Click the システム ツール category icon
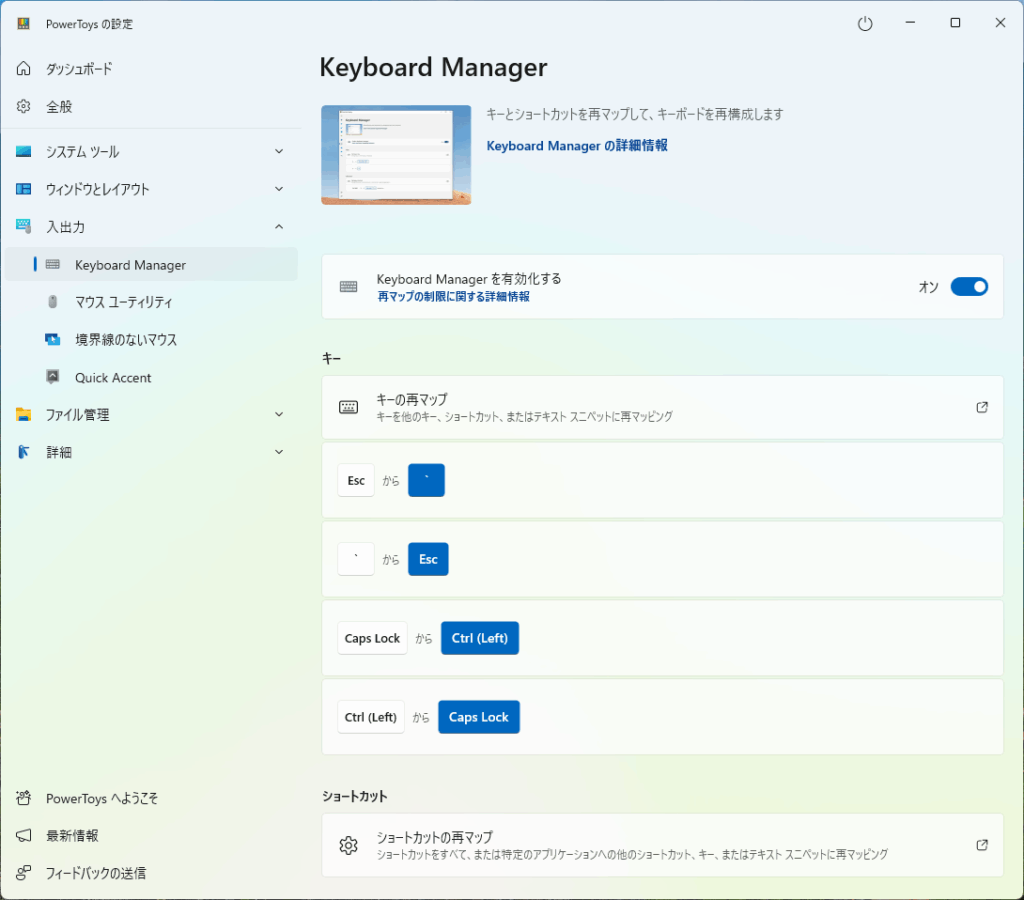Screen dimensions: 1024x900 (x=24, y=152)
